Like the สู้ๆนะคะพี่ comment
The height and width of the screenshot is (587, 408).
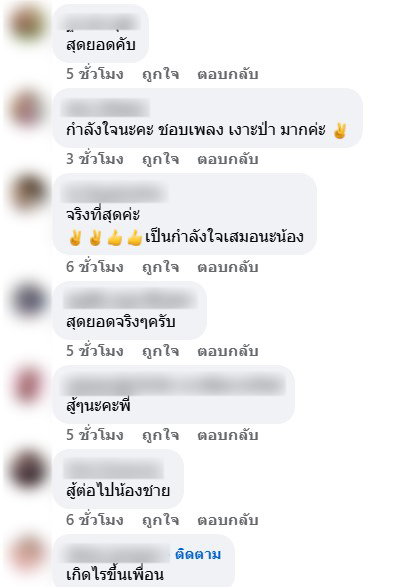pos(160,435)
